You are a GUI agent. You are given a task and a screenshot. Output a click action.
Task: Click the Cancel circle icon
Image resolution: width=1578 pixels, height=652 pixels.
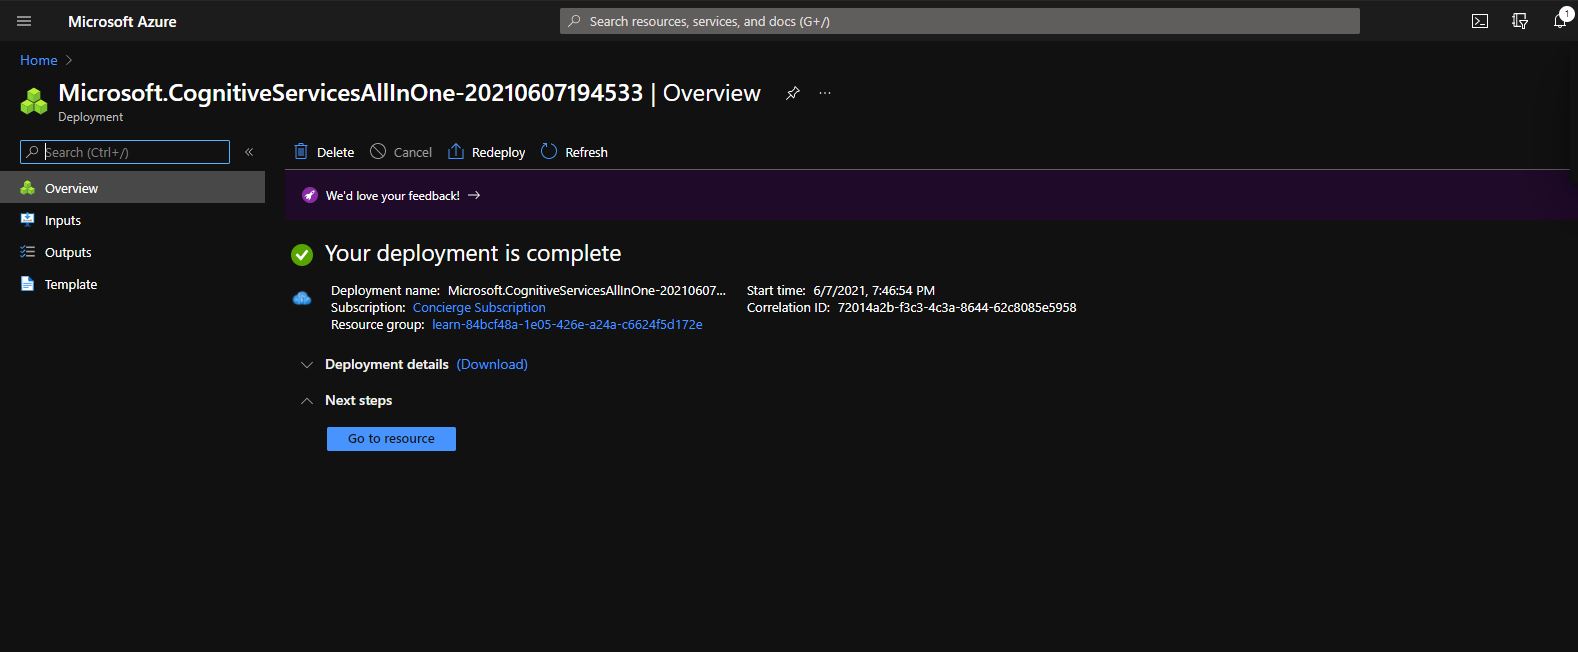378,151
